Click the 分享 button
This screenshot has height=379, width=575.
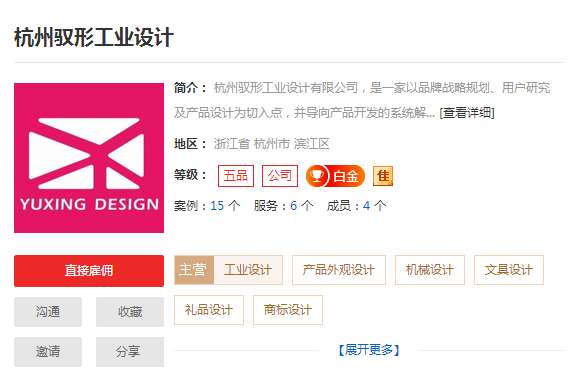(x=130, y=352)
